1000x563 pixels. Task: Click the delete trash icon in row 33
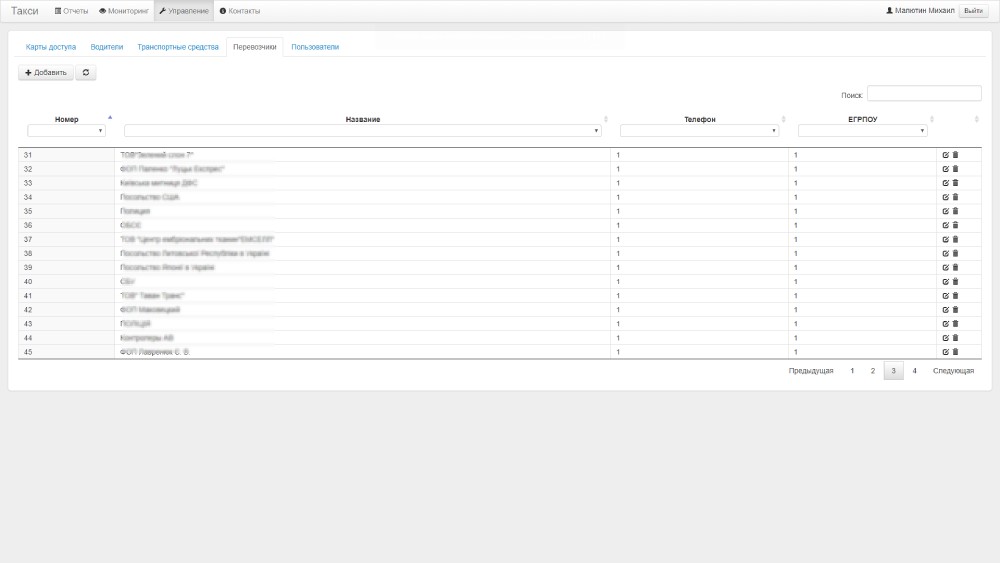point(955,183)
